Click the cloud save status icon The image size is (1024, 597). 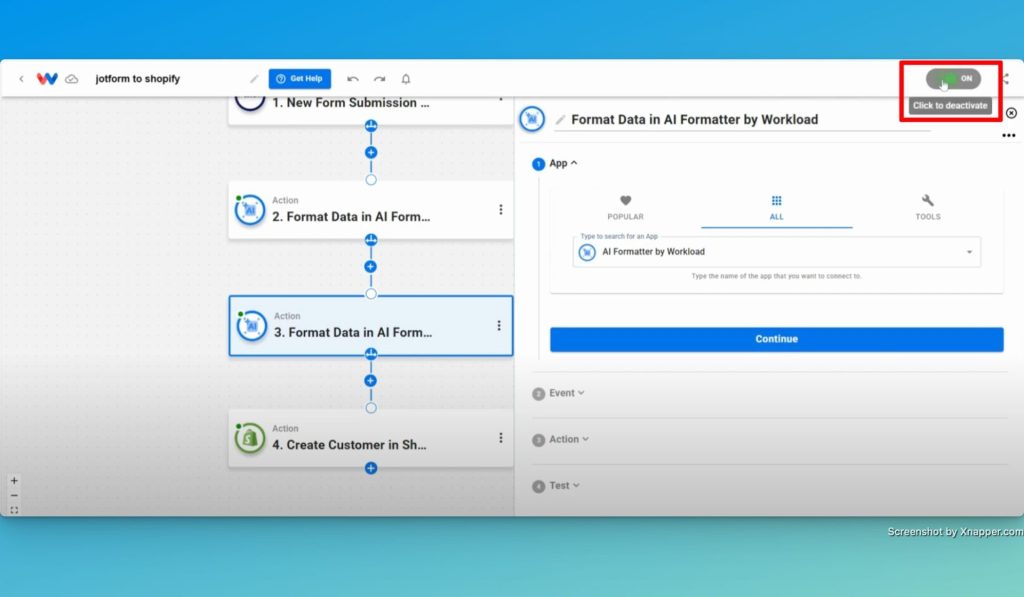tap(72, 79)
